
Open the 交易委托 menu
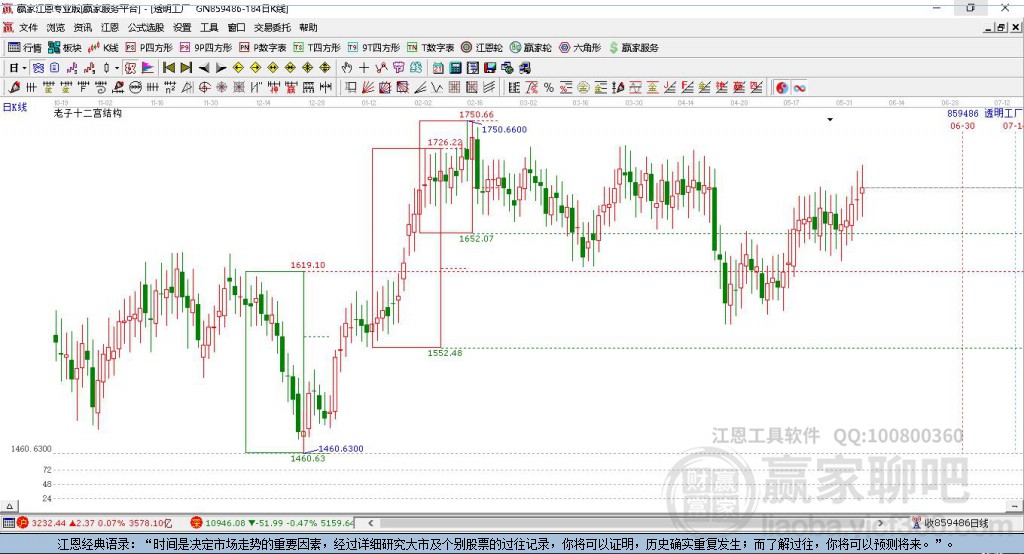(x=272, y=27)
